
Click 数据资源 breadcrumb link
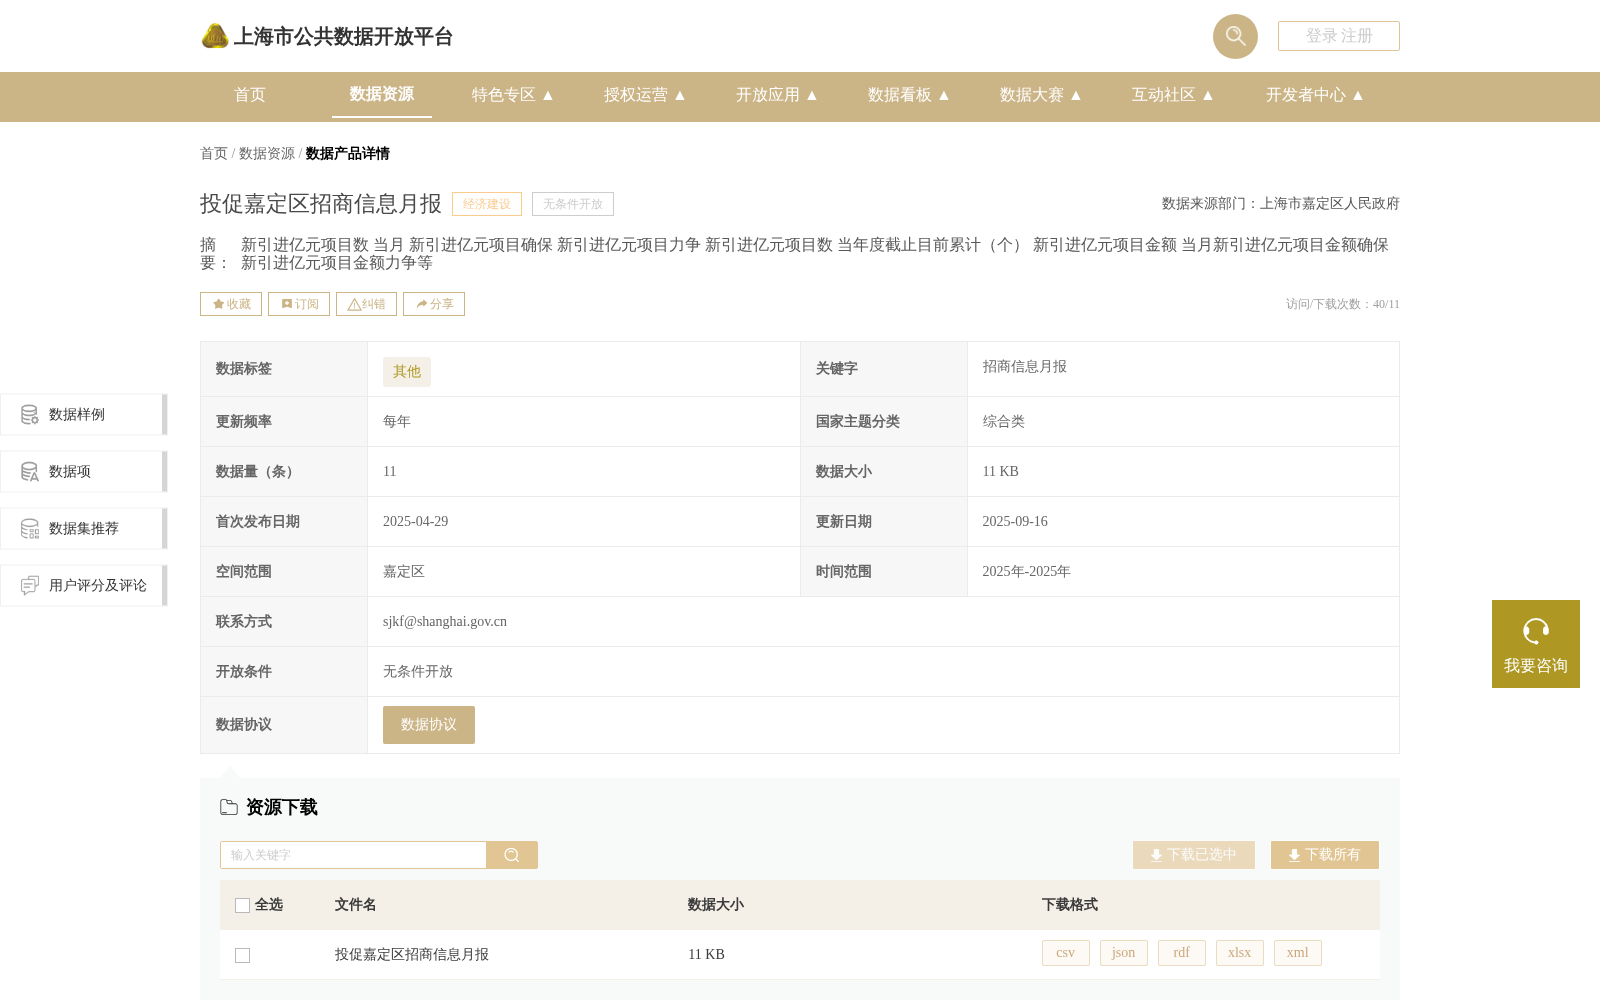267,153
